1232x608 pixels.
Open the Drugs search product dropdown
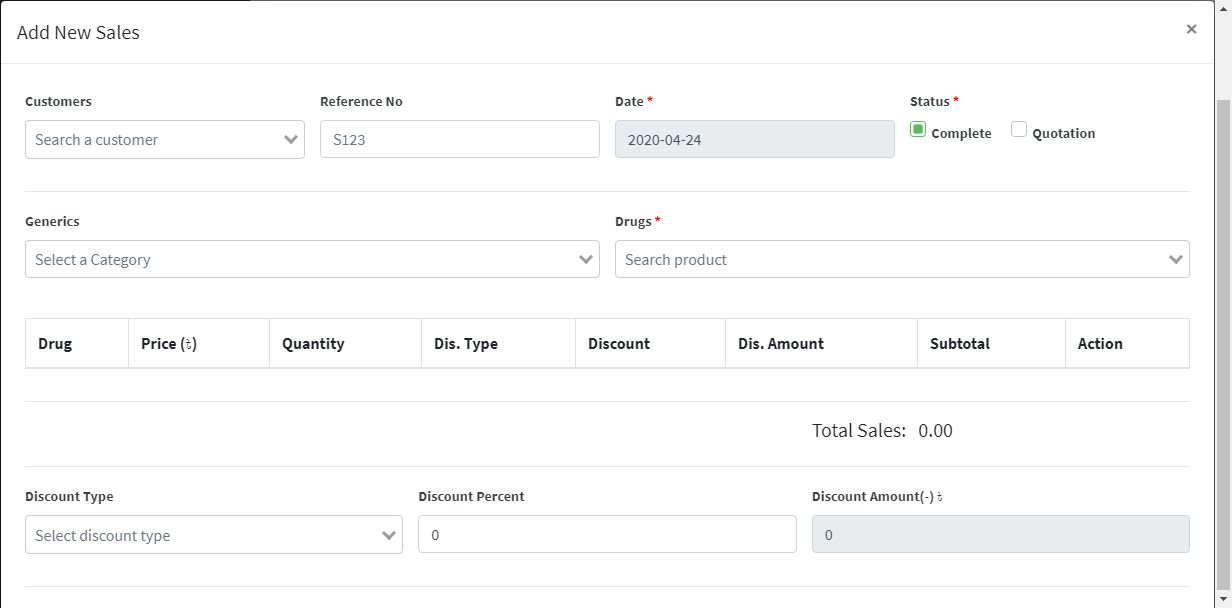point(901,260)
